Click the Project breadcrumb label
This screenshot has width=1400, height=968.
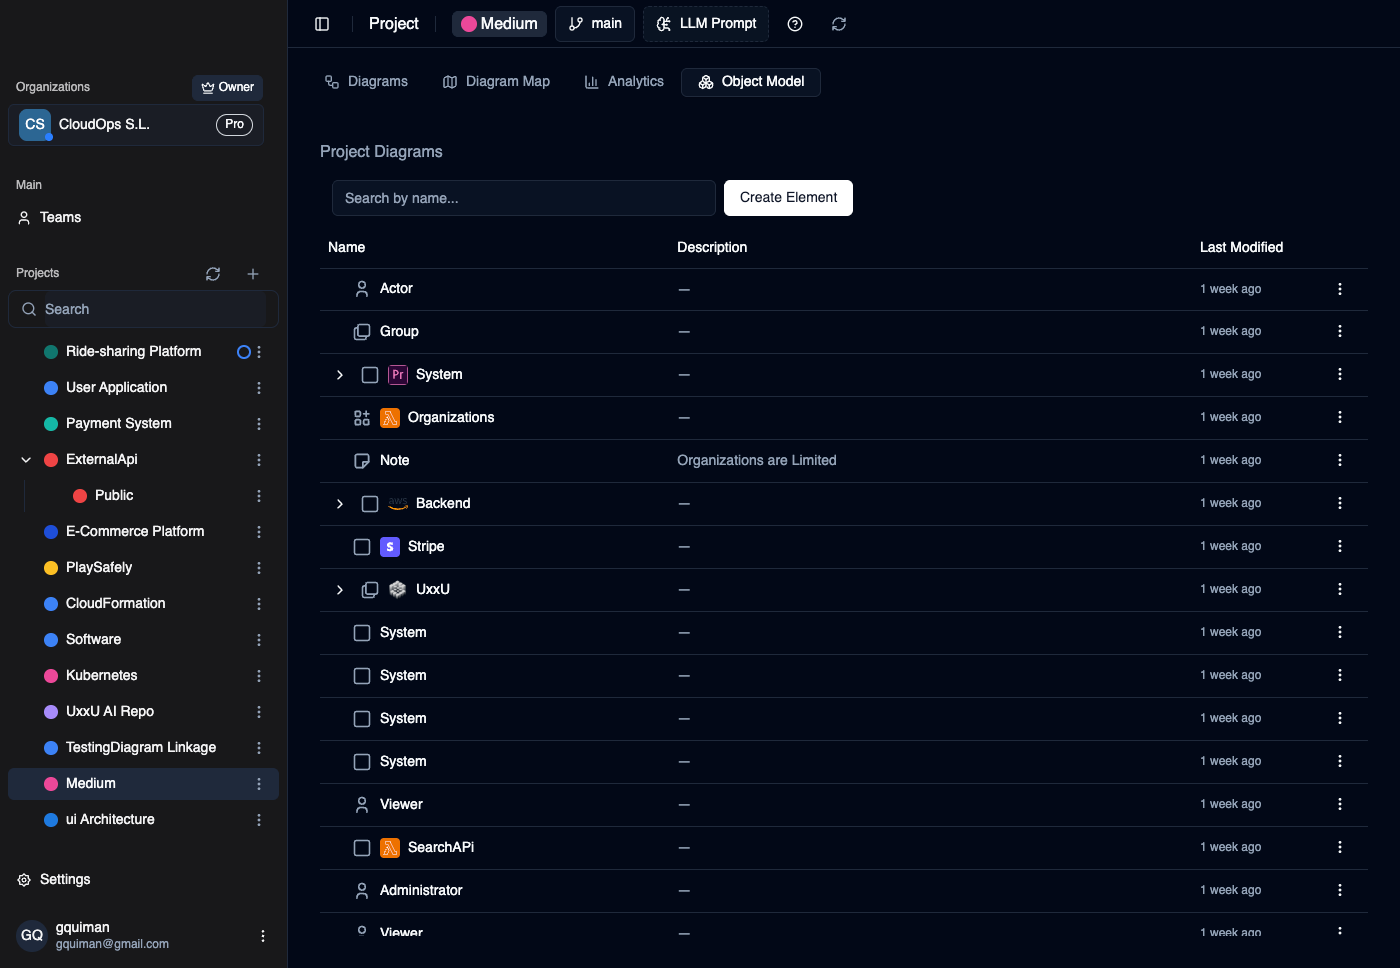[394, 24]
